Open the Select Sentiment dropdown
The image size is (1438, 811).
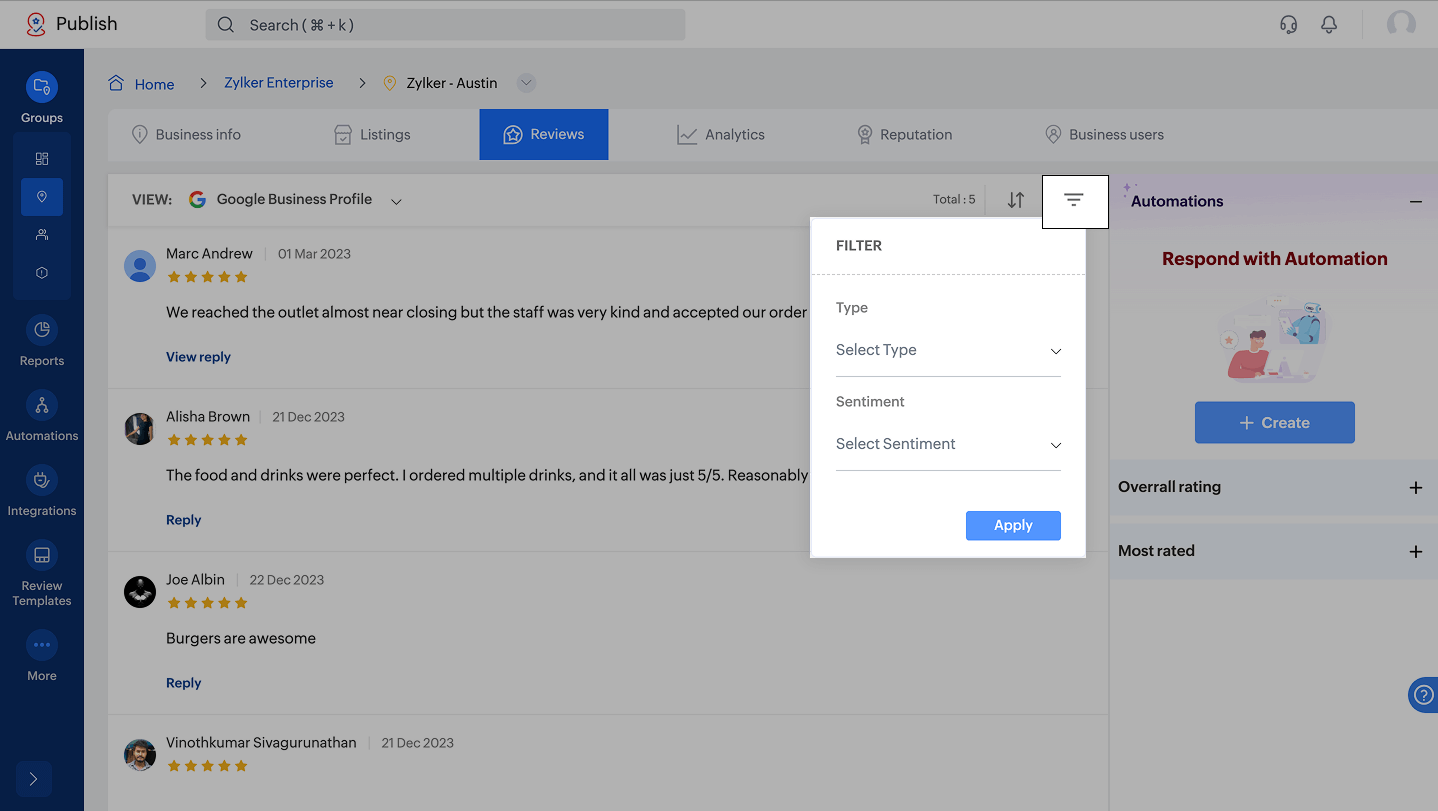(x=948, y=445)
